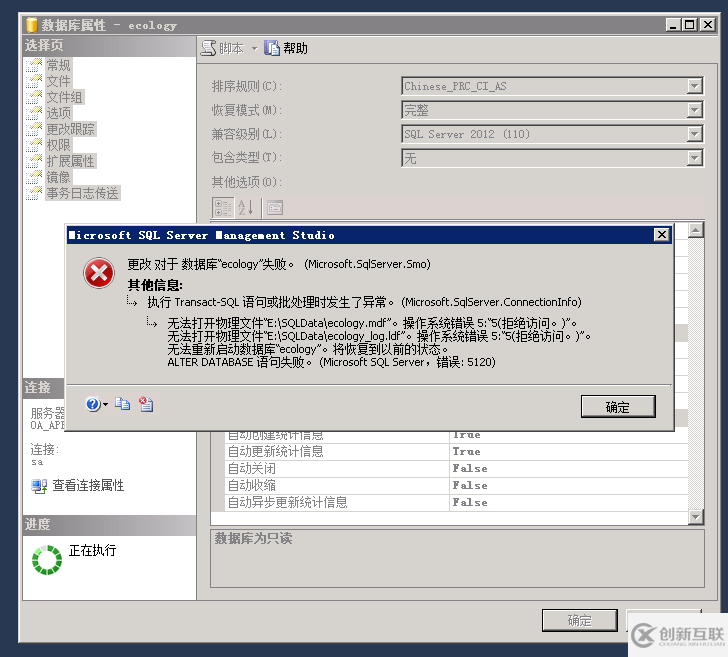This screenshot has height=657, width=728.
Task: Click the 查看连接属性 connection icon
Action: (39, 486)
